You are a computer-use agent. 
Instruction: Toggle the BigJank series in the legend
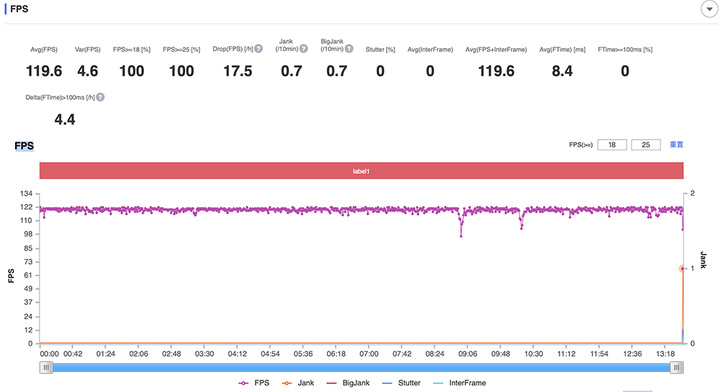(348, 383)
